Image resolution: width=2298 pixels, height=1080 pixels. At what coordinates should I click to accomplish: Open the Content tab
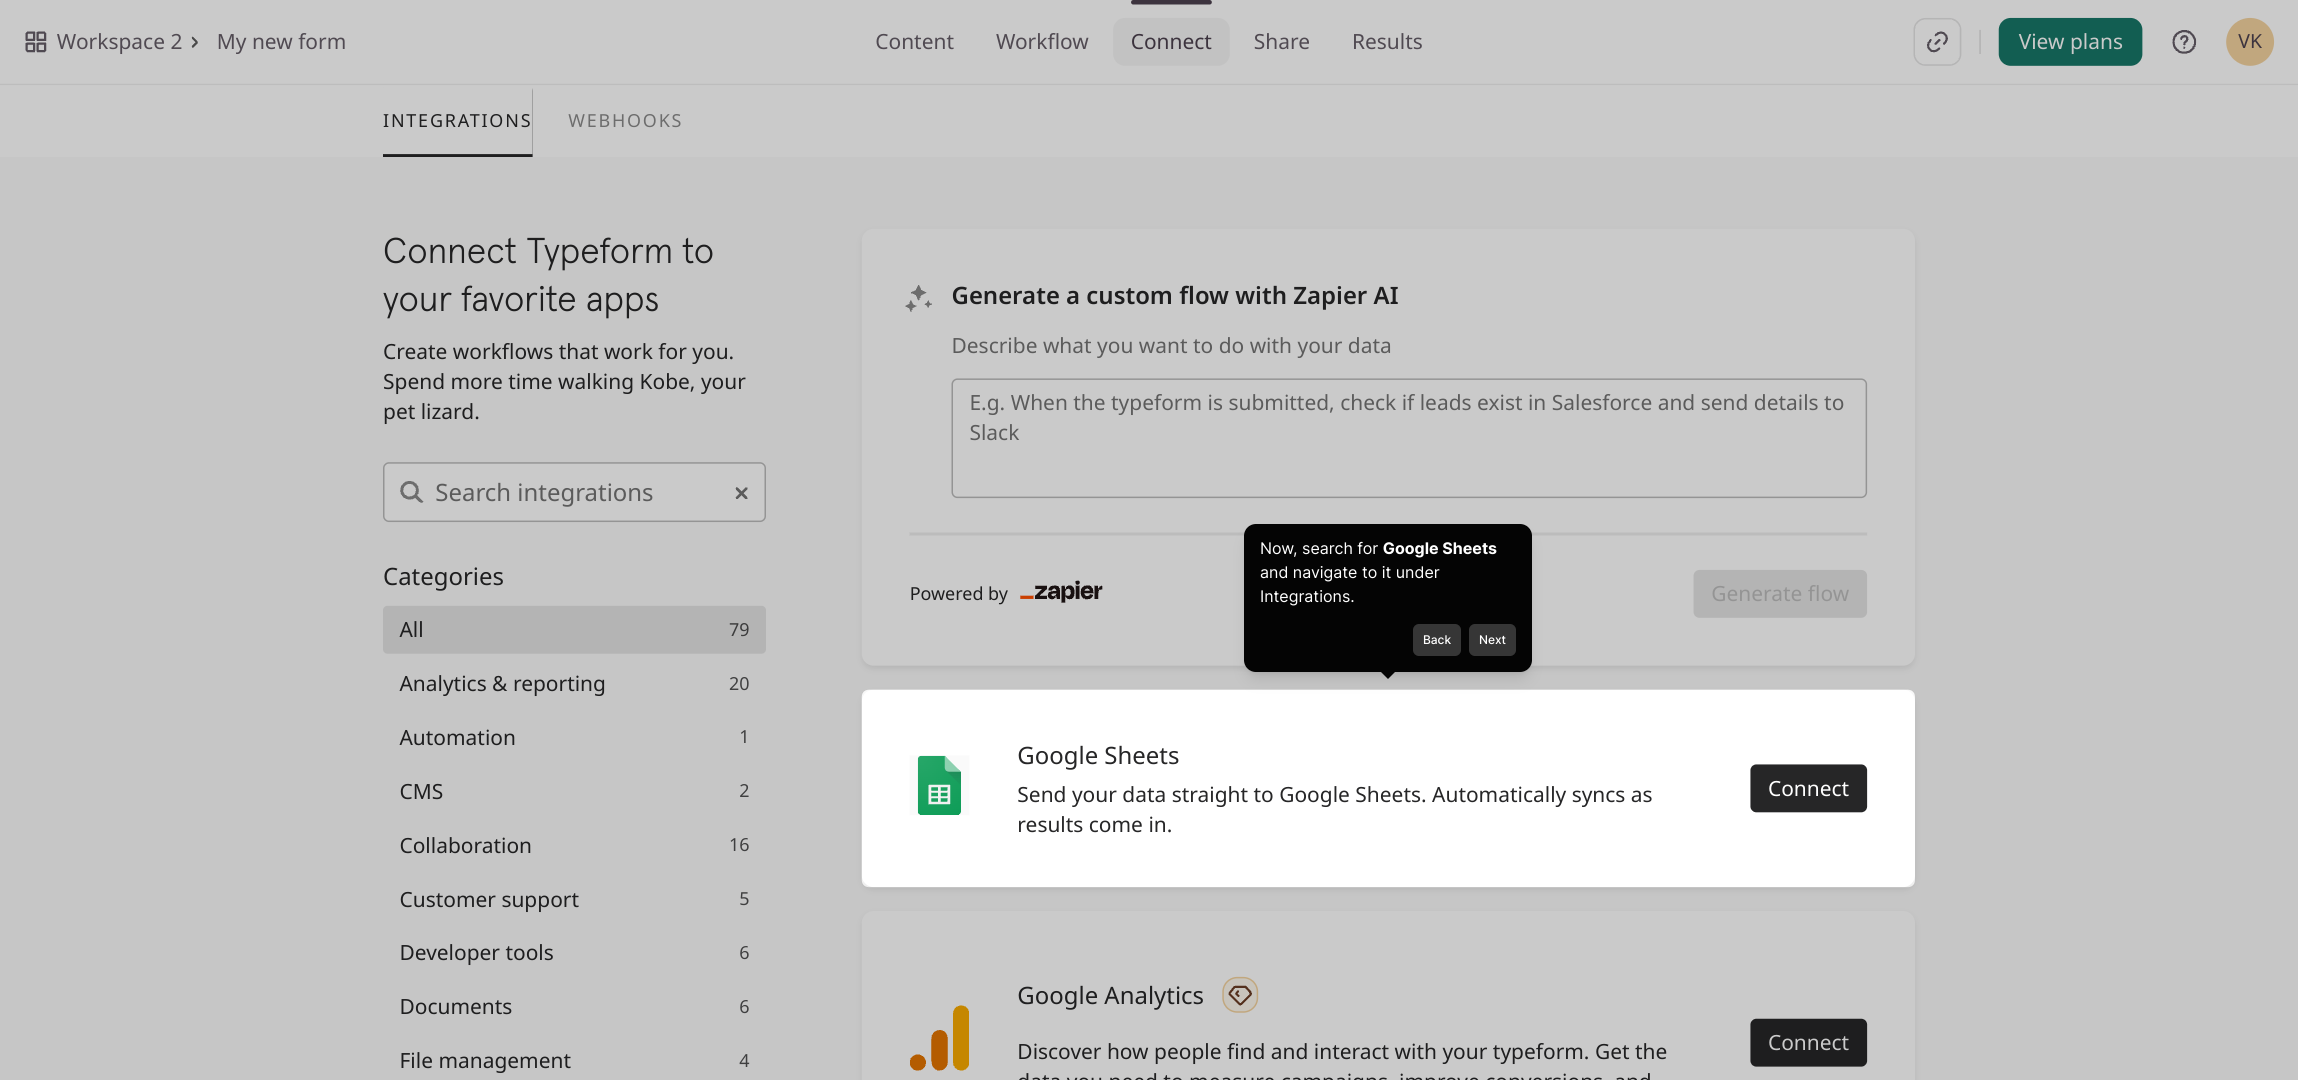(x=914, y=42)
